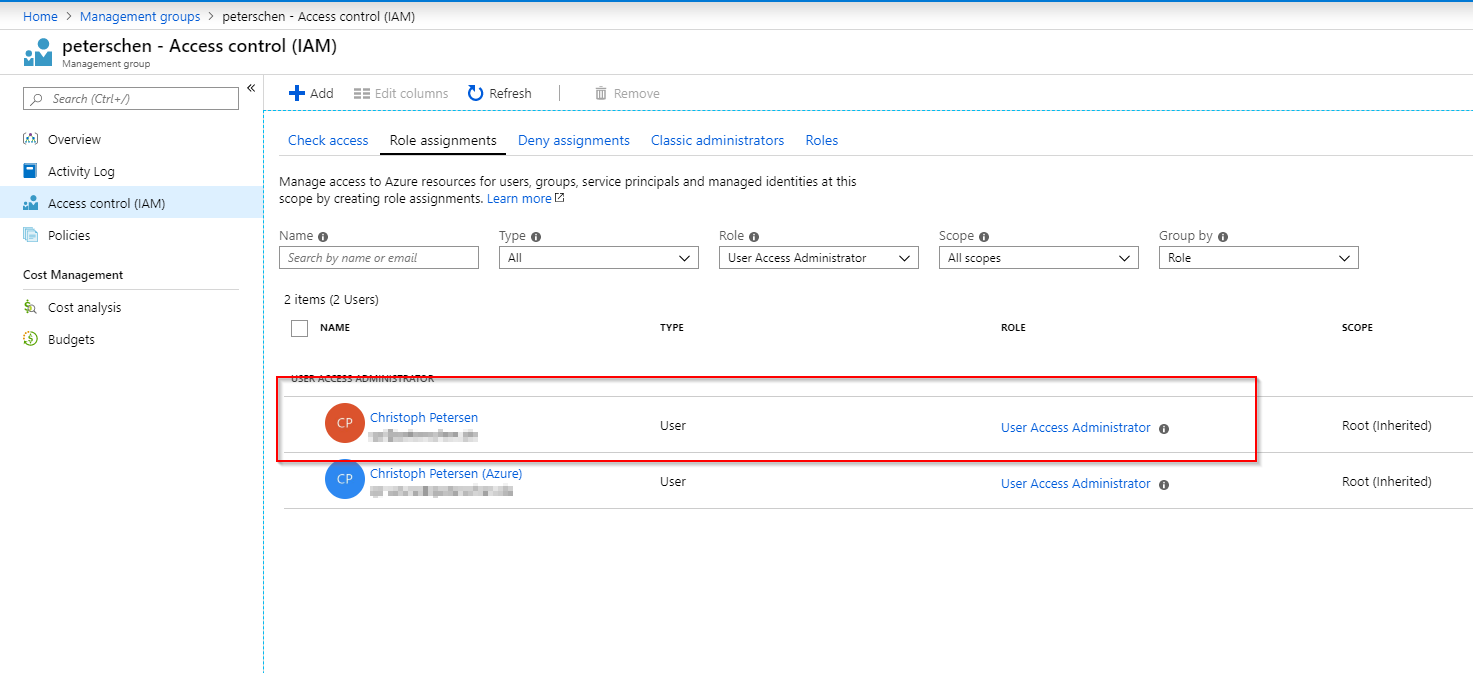Open the Deny assignments tab
This screenshot has height=673, width=1473.
pos(574,140)
